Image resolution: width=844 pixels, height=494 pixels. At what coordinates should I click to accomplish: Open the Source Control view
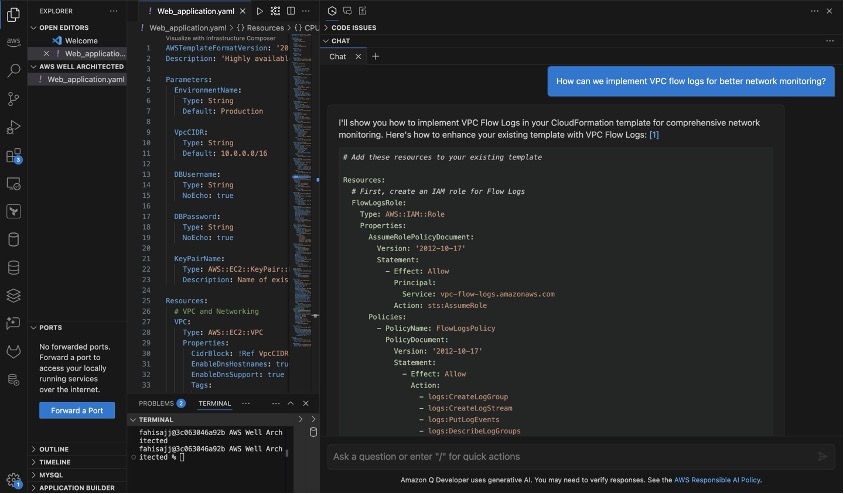click(x=13, y=98)
